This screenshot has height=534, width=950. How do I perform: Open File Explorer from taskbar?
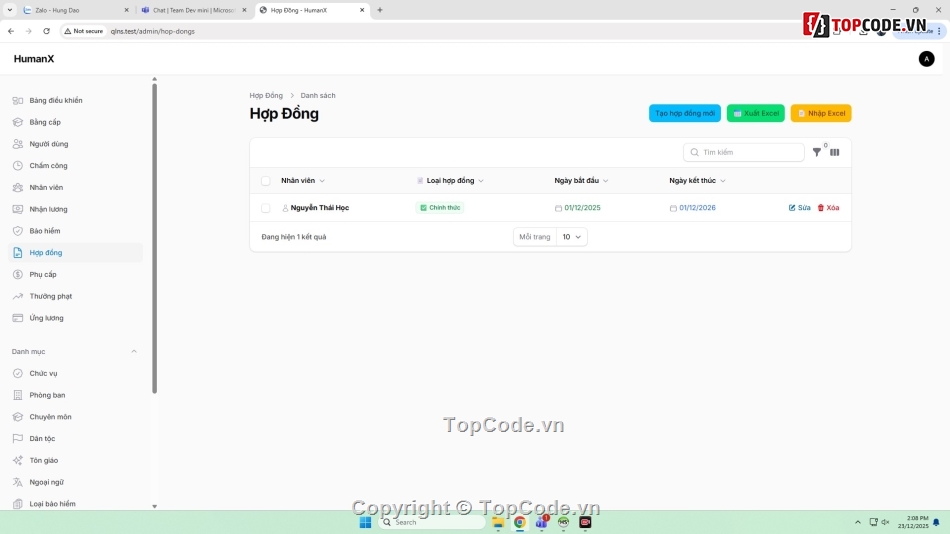coord(498,522)
